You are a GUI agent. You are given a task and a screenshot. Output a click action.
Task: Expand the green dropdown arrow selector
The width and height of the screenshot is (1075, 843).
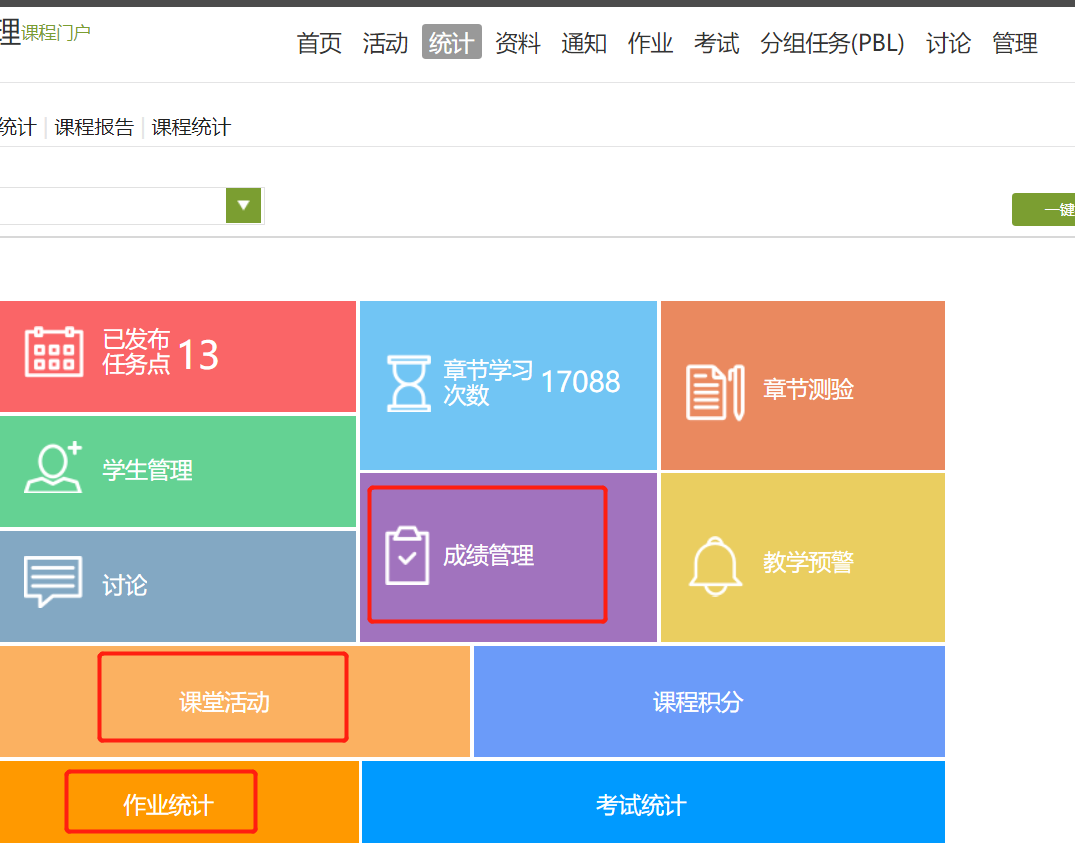coord(243,205)
